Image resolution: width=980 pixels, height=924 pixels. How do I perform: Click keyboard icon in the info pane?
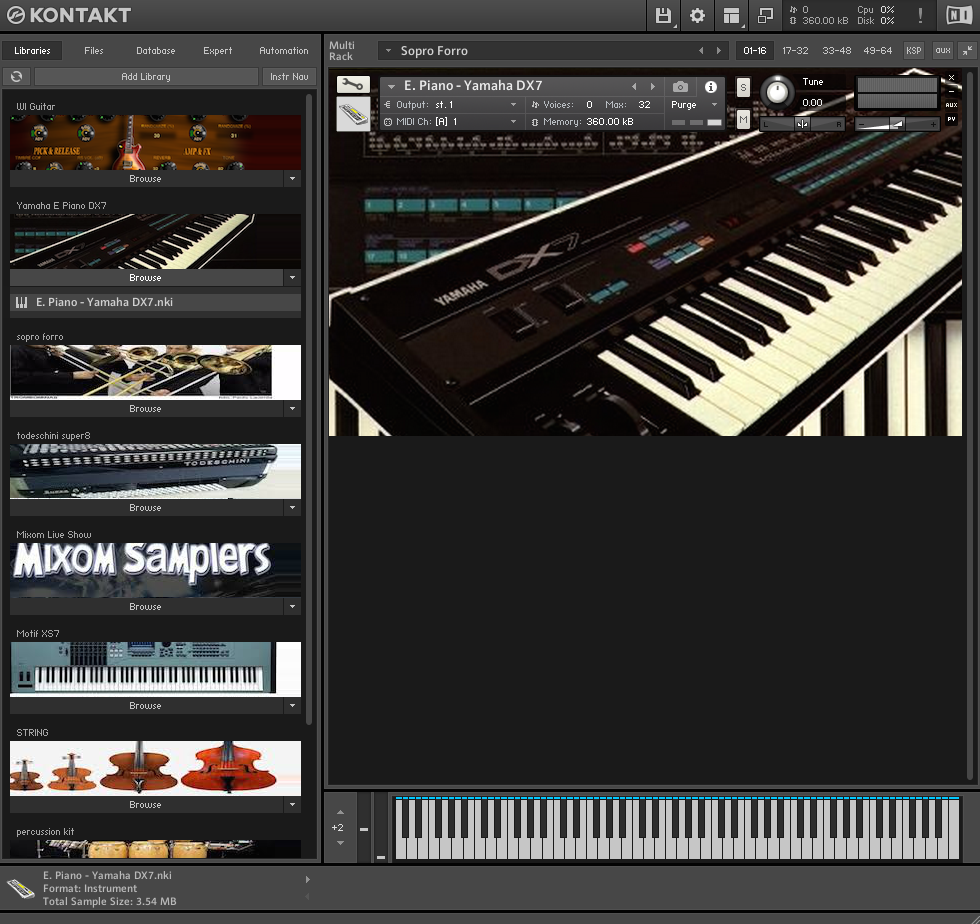[21, 888]
